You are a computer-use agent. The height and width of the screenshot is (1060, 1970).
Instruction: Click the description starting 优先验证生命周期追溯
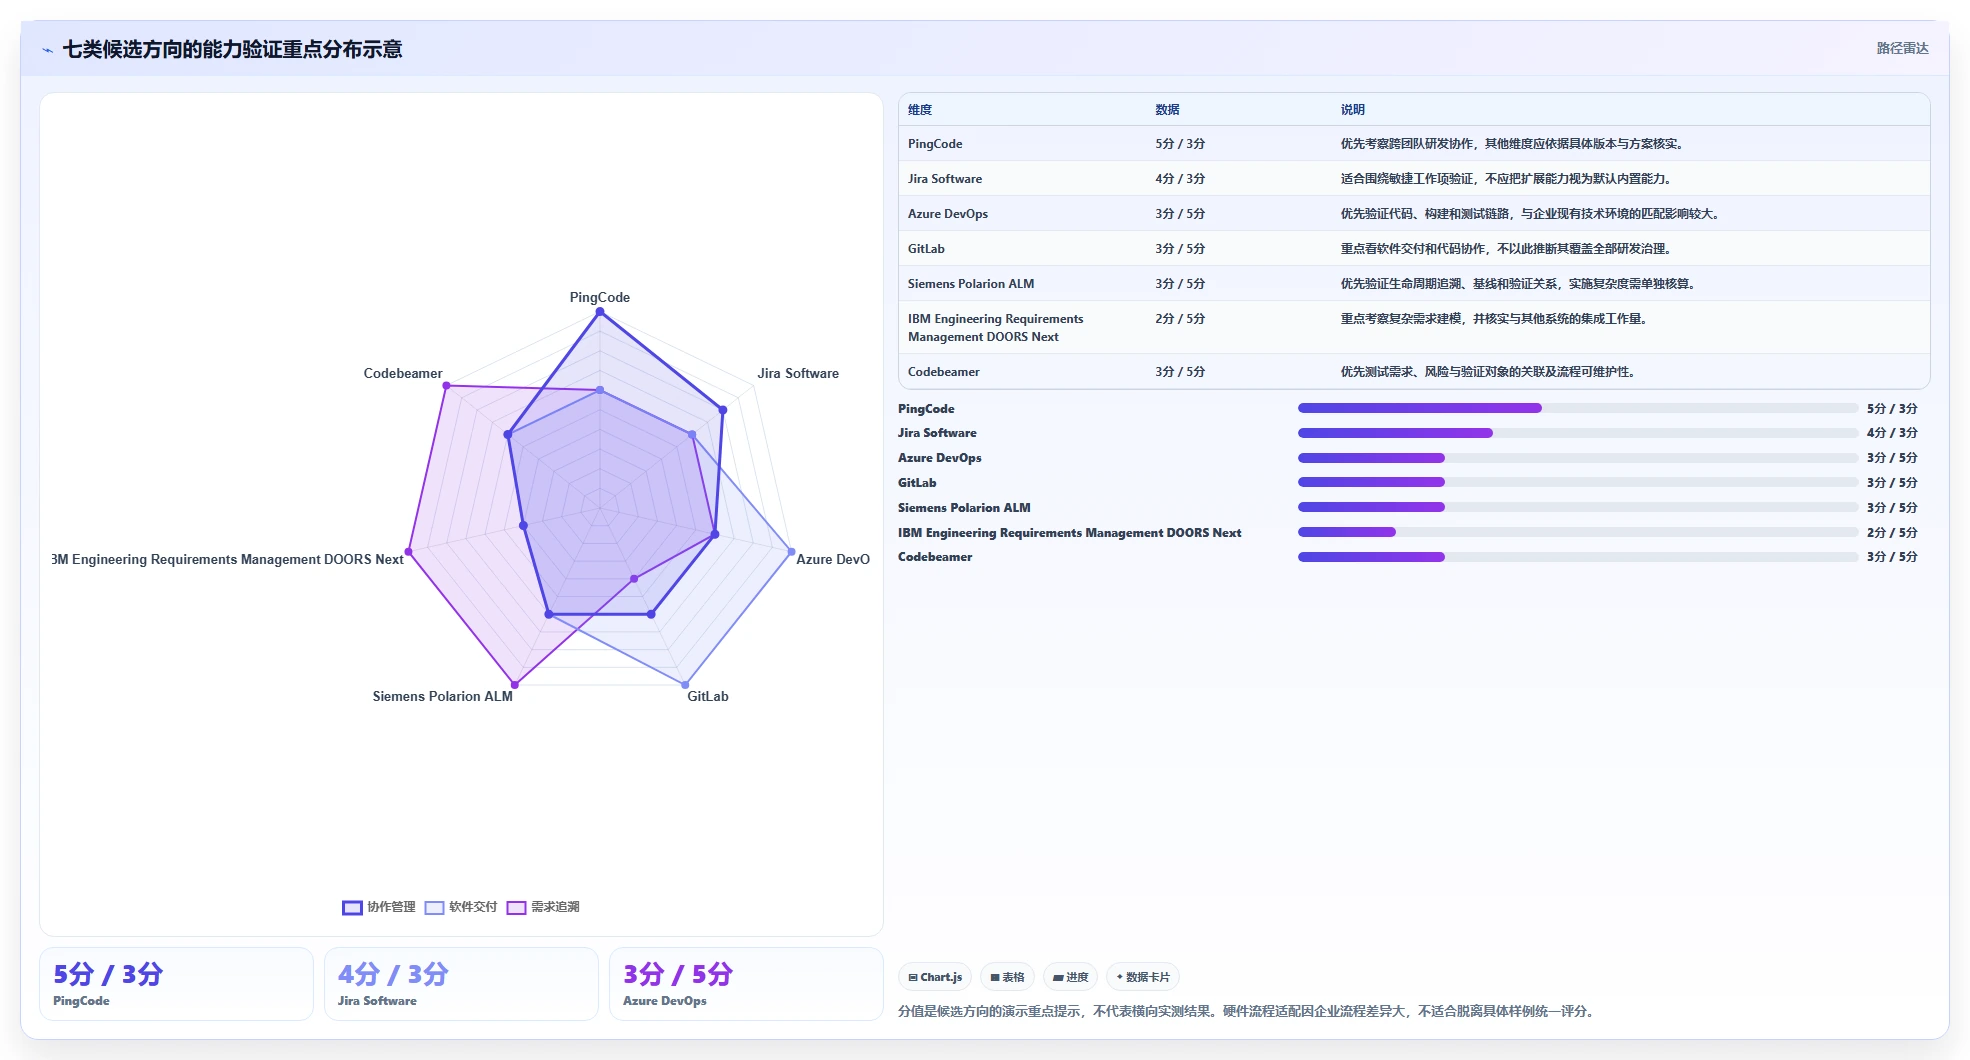pyautogui.click(x=1521, y=284)
